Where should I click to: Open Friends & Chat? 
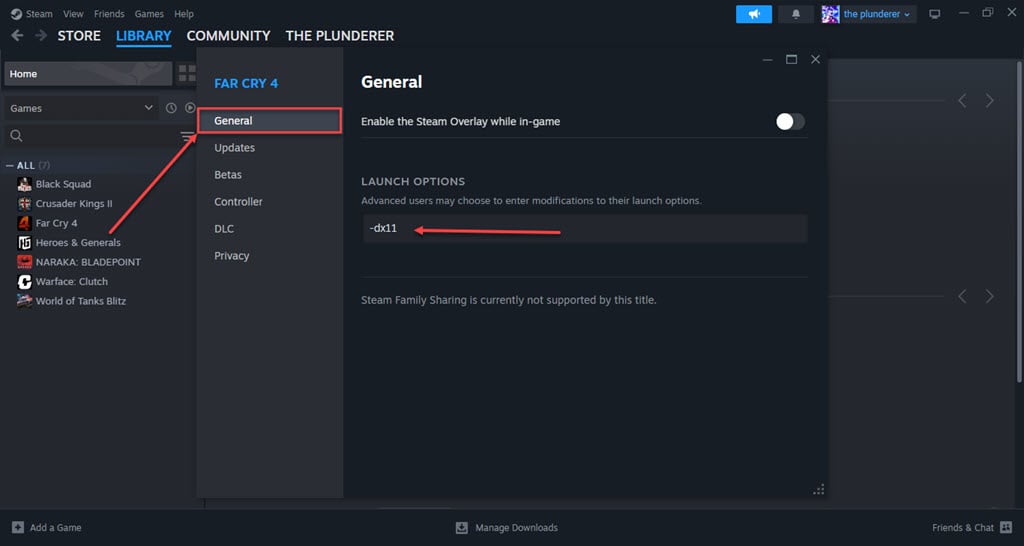[x=972, y=527]
